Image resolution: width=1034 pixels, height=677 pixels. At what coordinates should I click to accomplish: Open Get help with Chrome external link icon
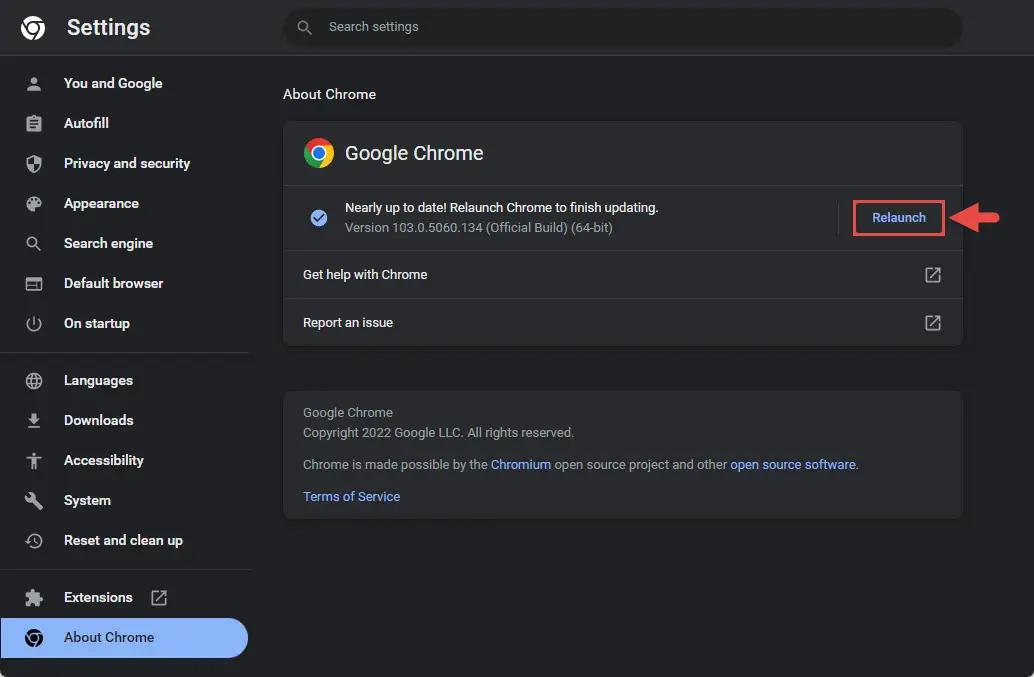(932, 274)
